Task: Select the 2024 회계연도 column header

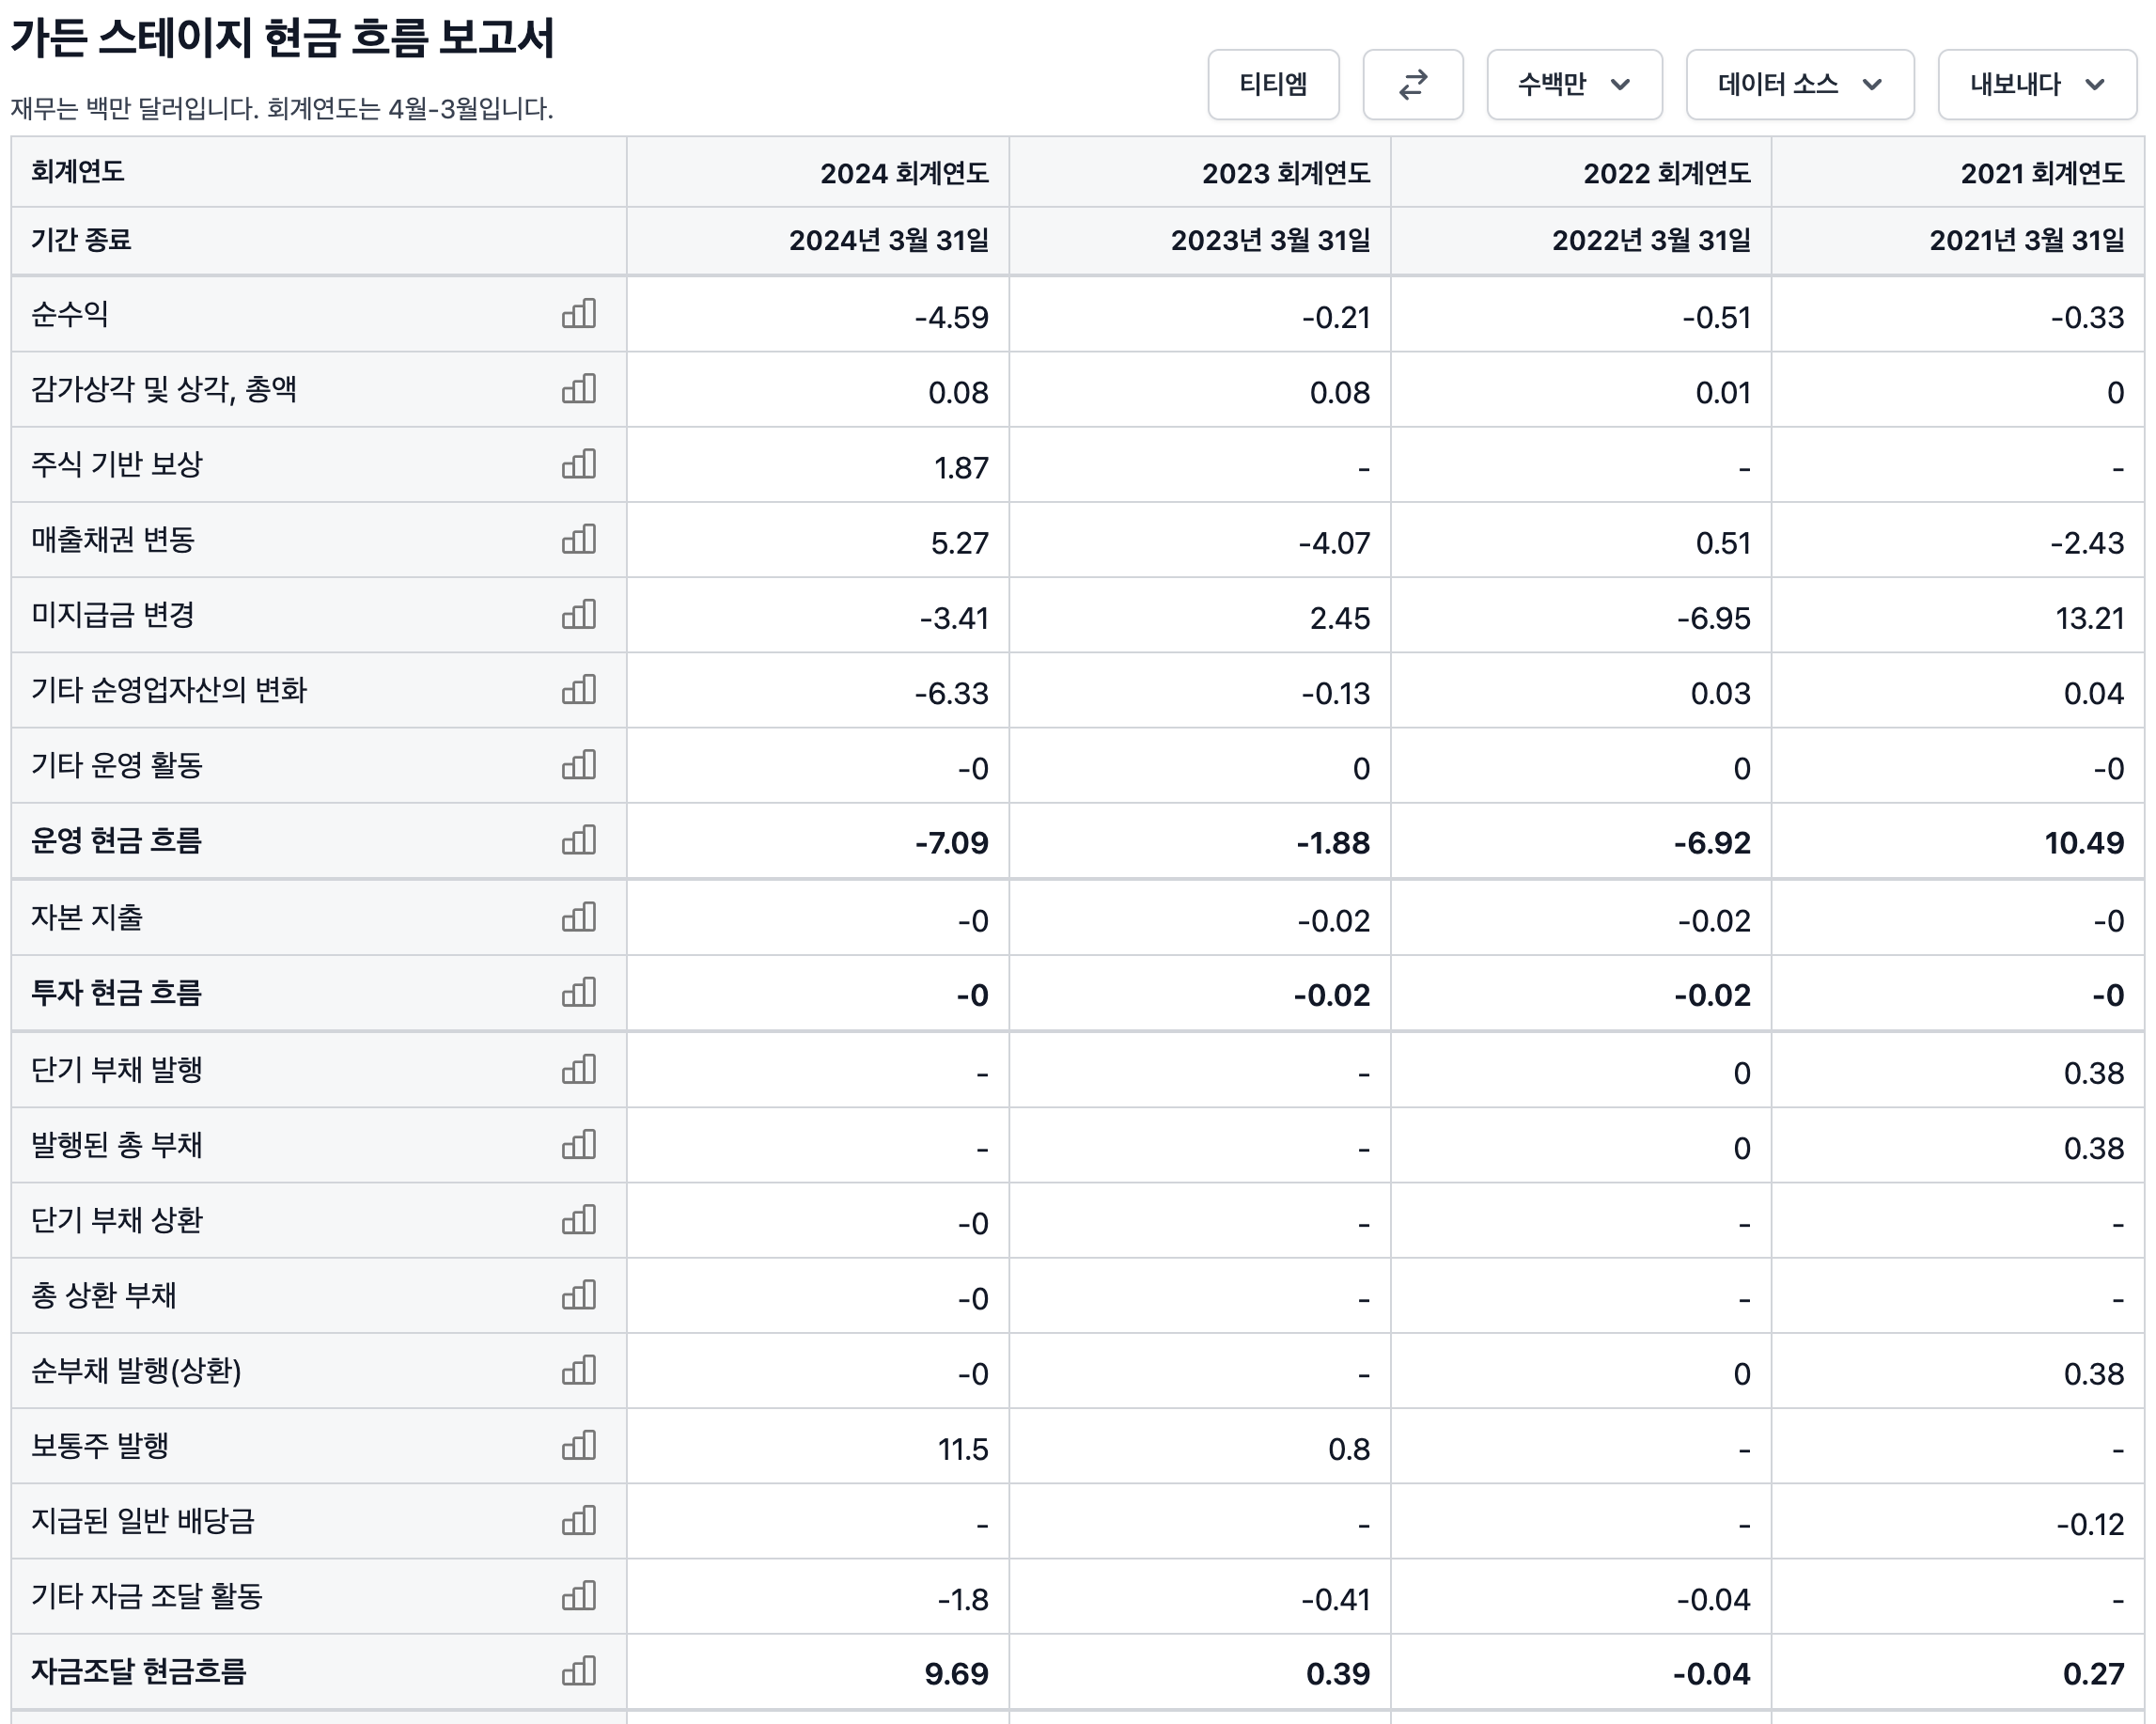Action: tap(903, 173)
